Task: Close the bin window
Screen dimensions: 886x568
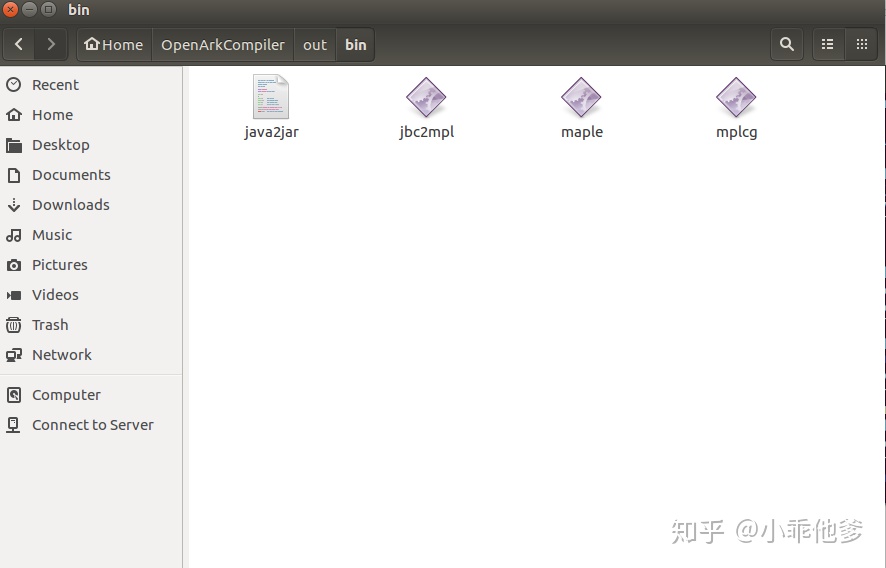Action: 10,10
